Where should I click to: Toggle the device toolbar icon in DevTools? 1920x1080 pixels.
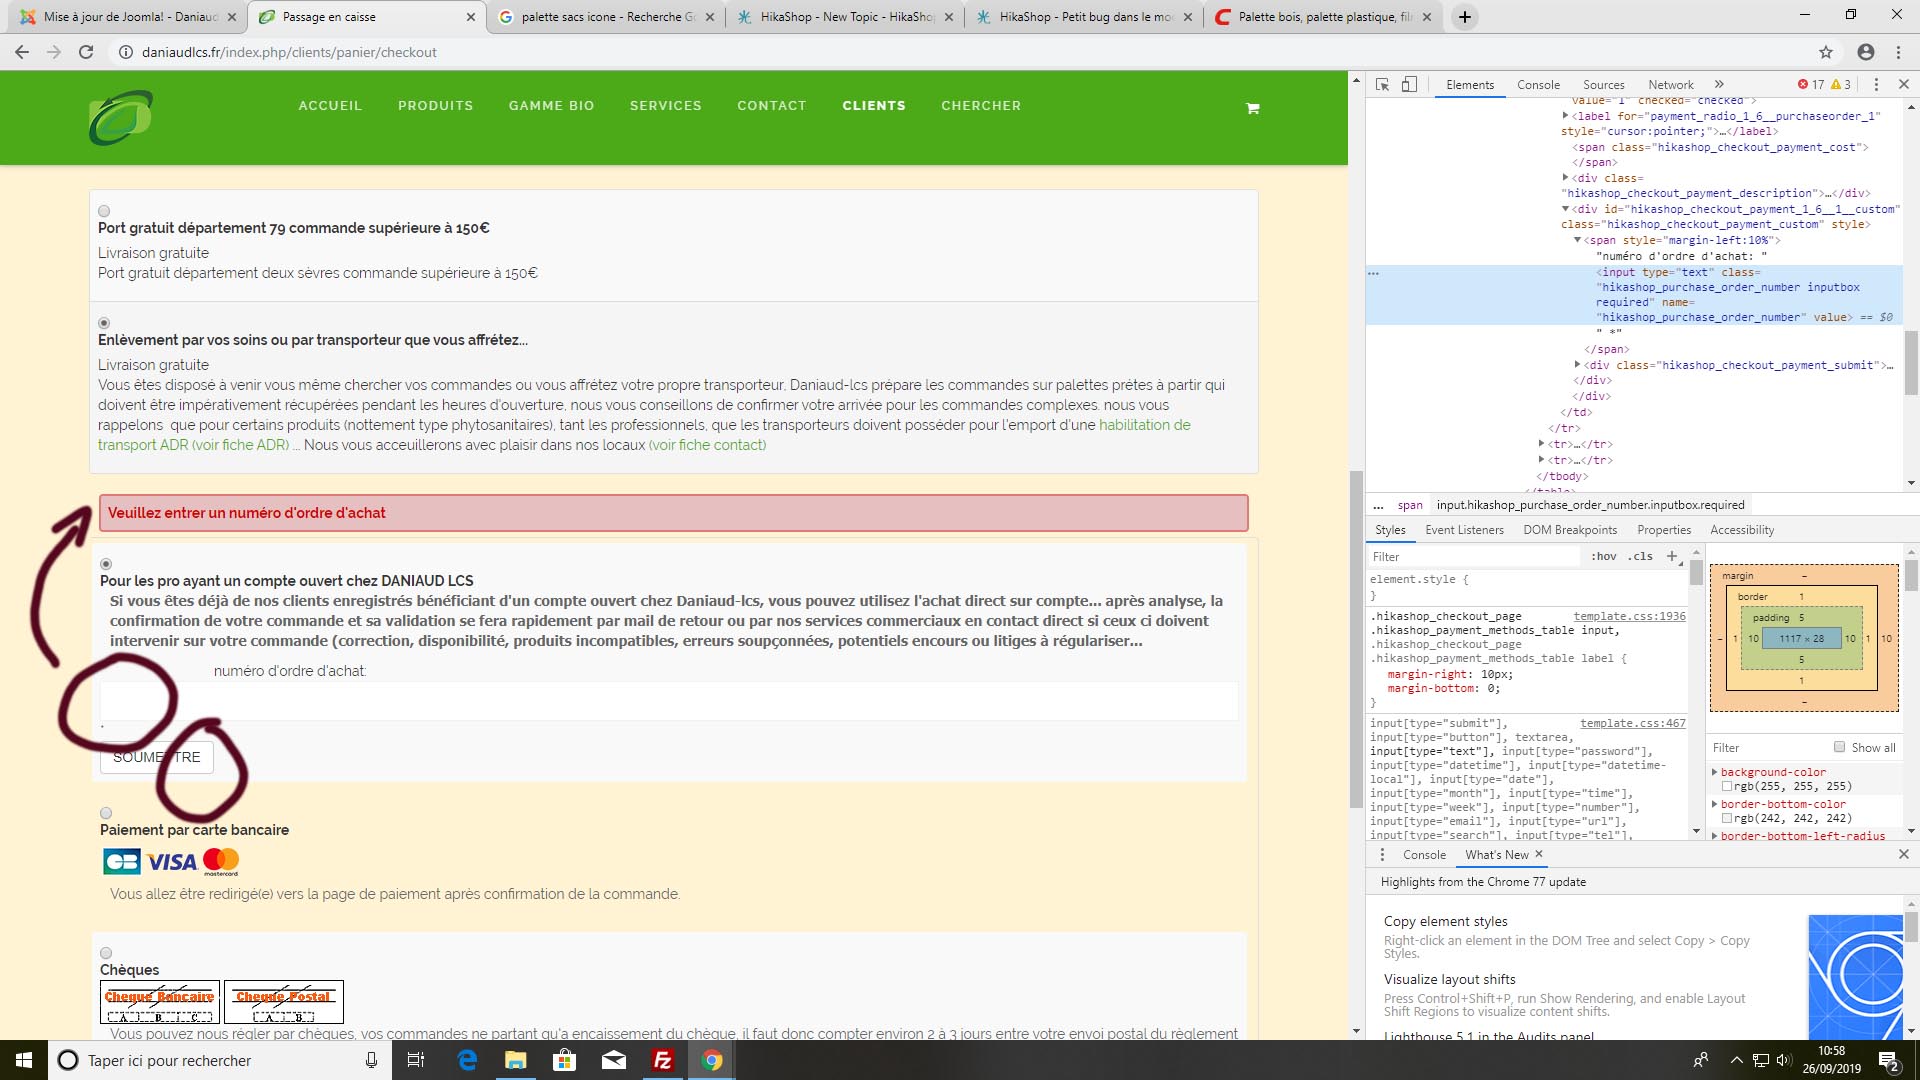[x=1409, y=85]
